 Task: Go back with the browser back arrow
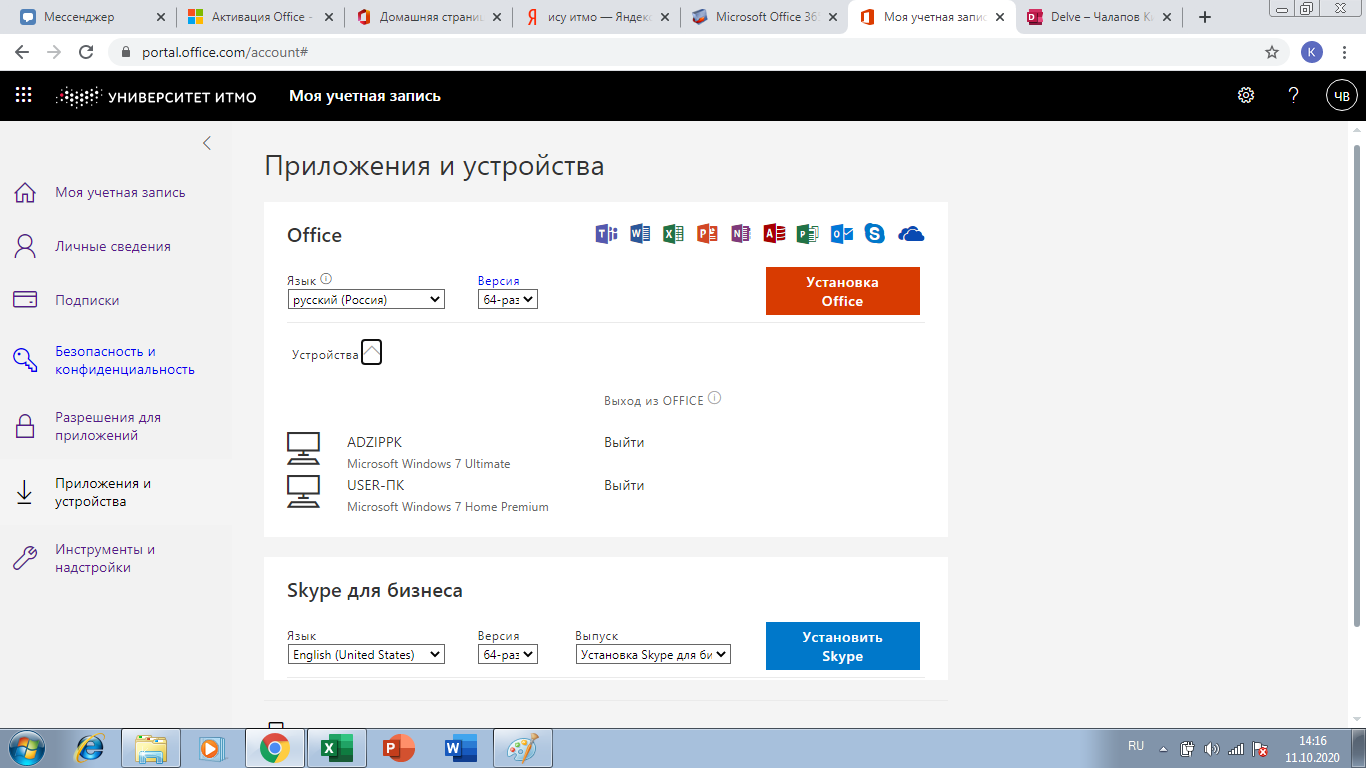pyautogui.click(x=22, y=52)
